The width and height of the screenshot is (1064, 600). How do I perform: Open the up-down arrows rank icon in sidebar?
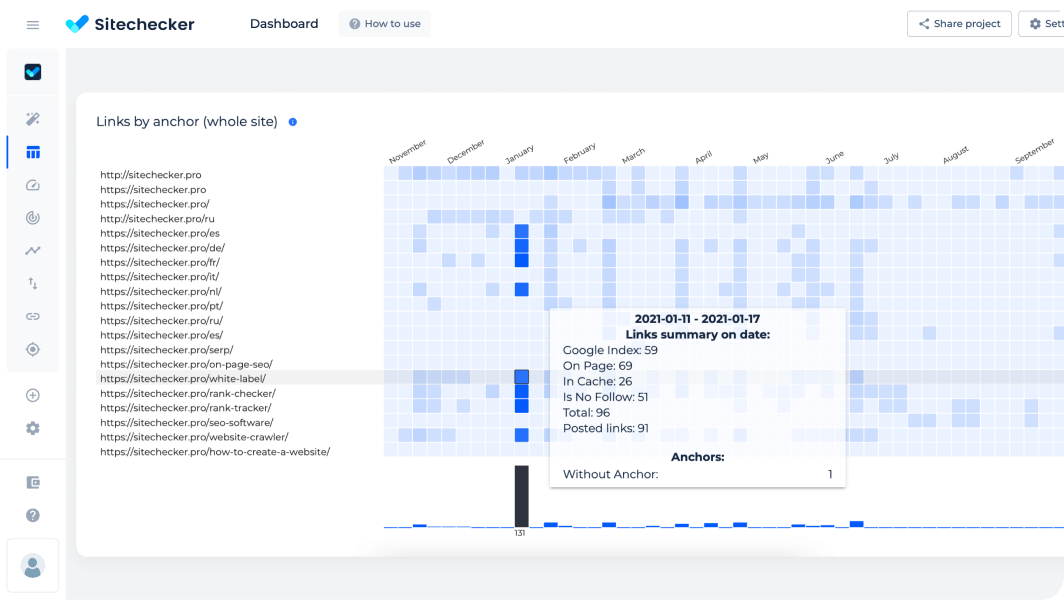pos(33,284)
